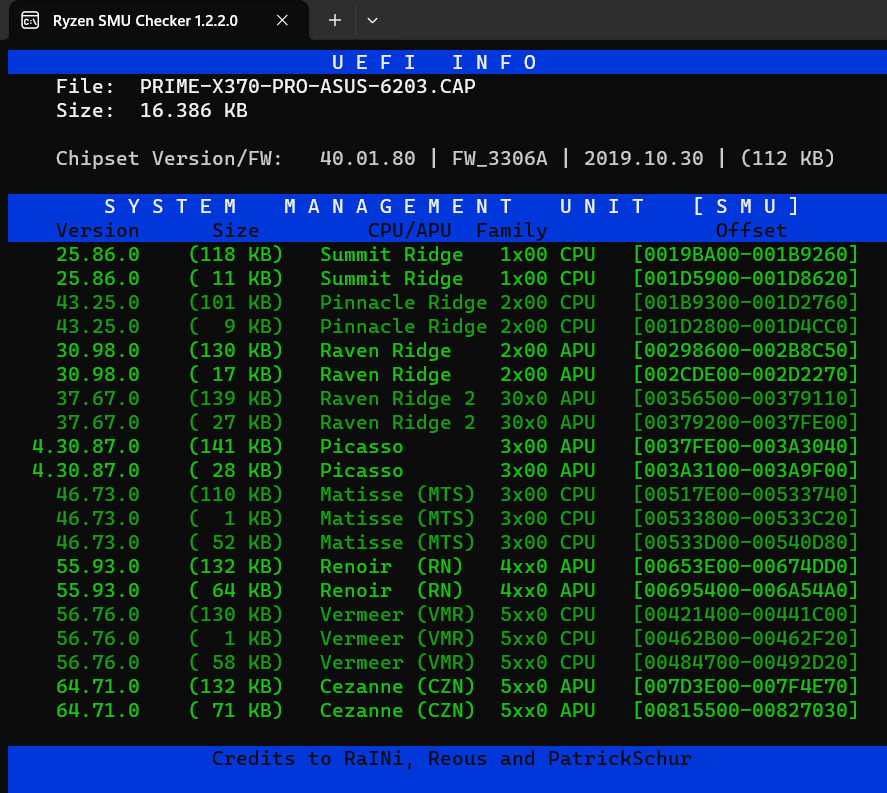Click the CPU/APU Family column header
The width and height of the screenshot is (887, 793).
[x=457, y=230]
